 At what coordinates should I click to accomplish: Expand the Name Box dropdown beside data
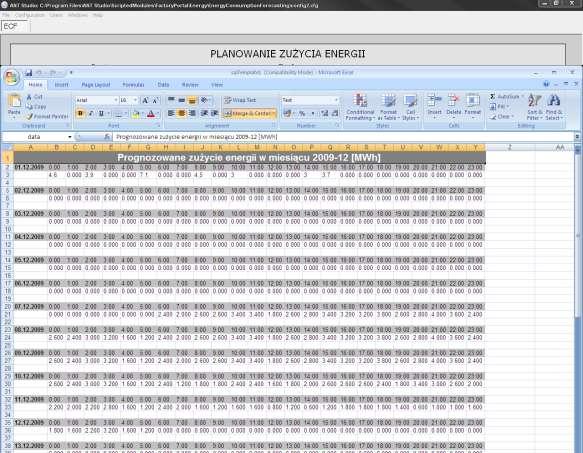coord(70,137)
